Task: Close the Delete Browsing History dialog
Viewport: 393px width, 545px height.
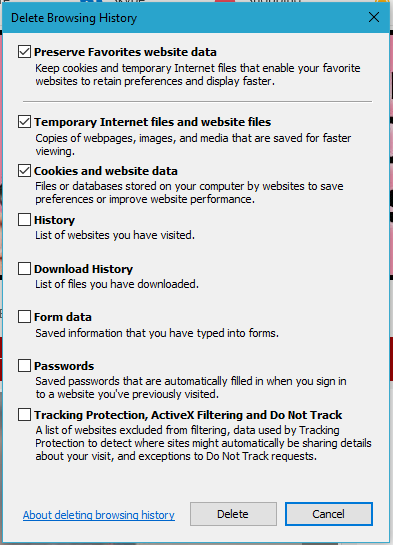Action: pyautogui.click(x=374, y=17)
